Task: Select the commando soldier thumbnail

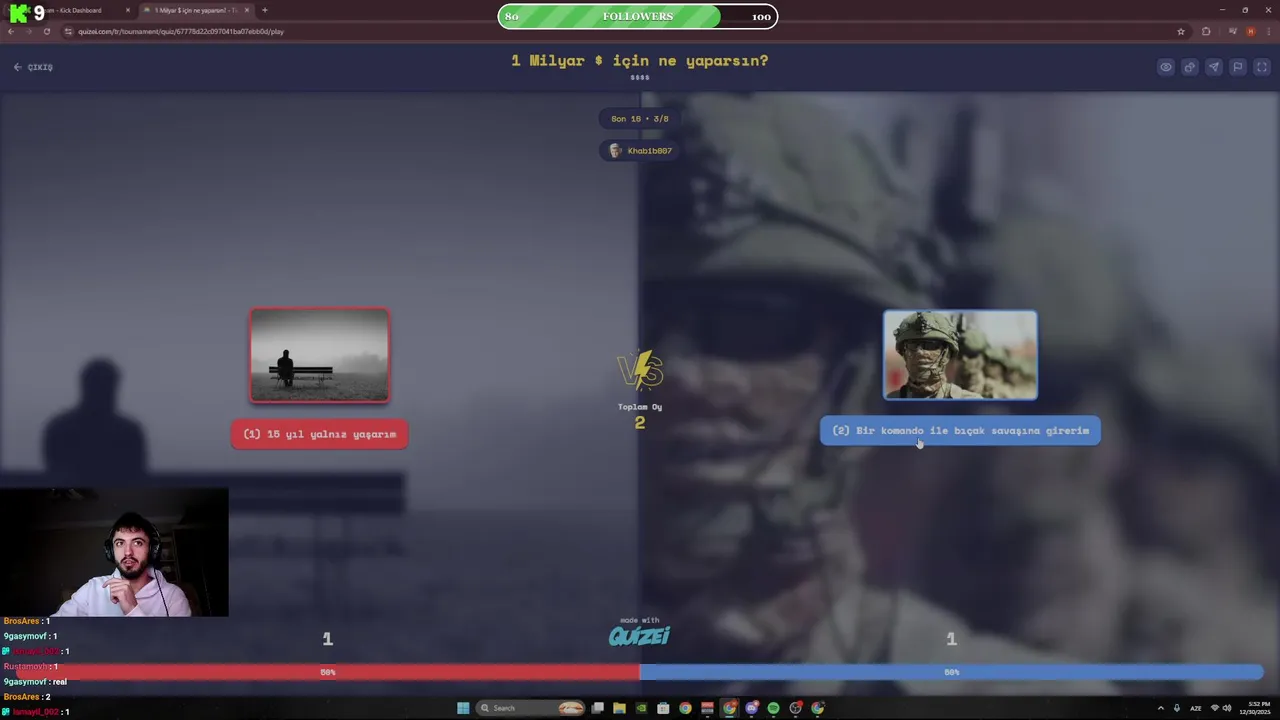Action: coord(960,355)
